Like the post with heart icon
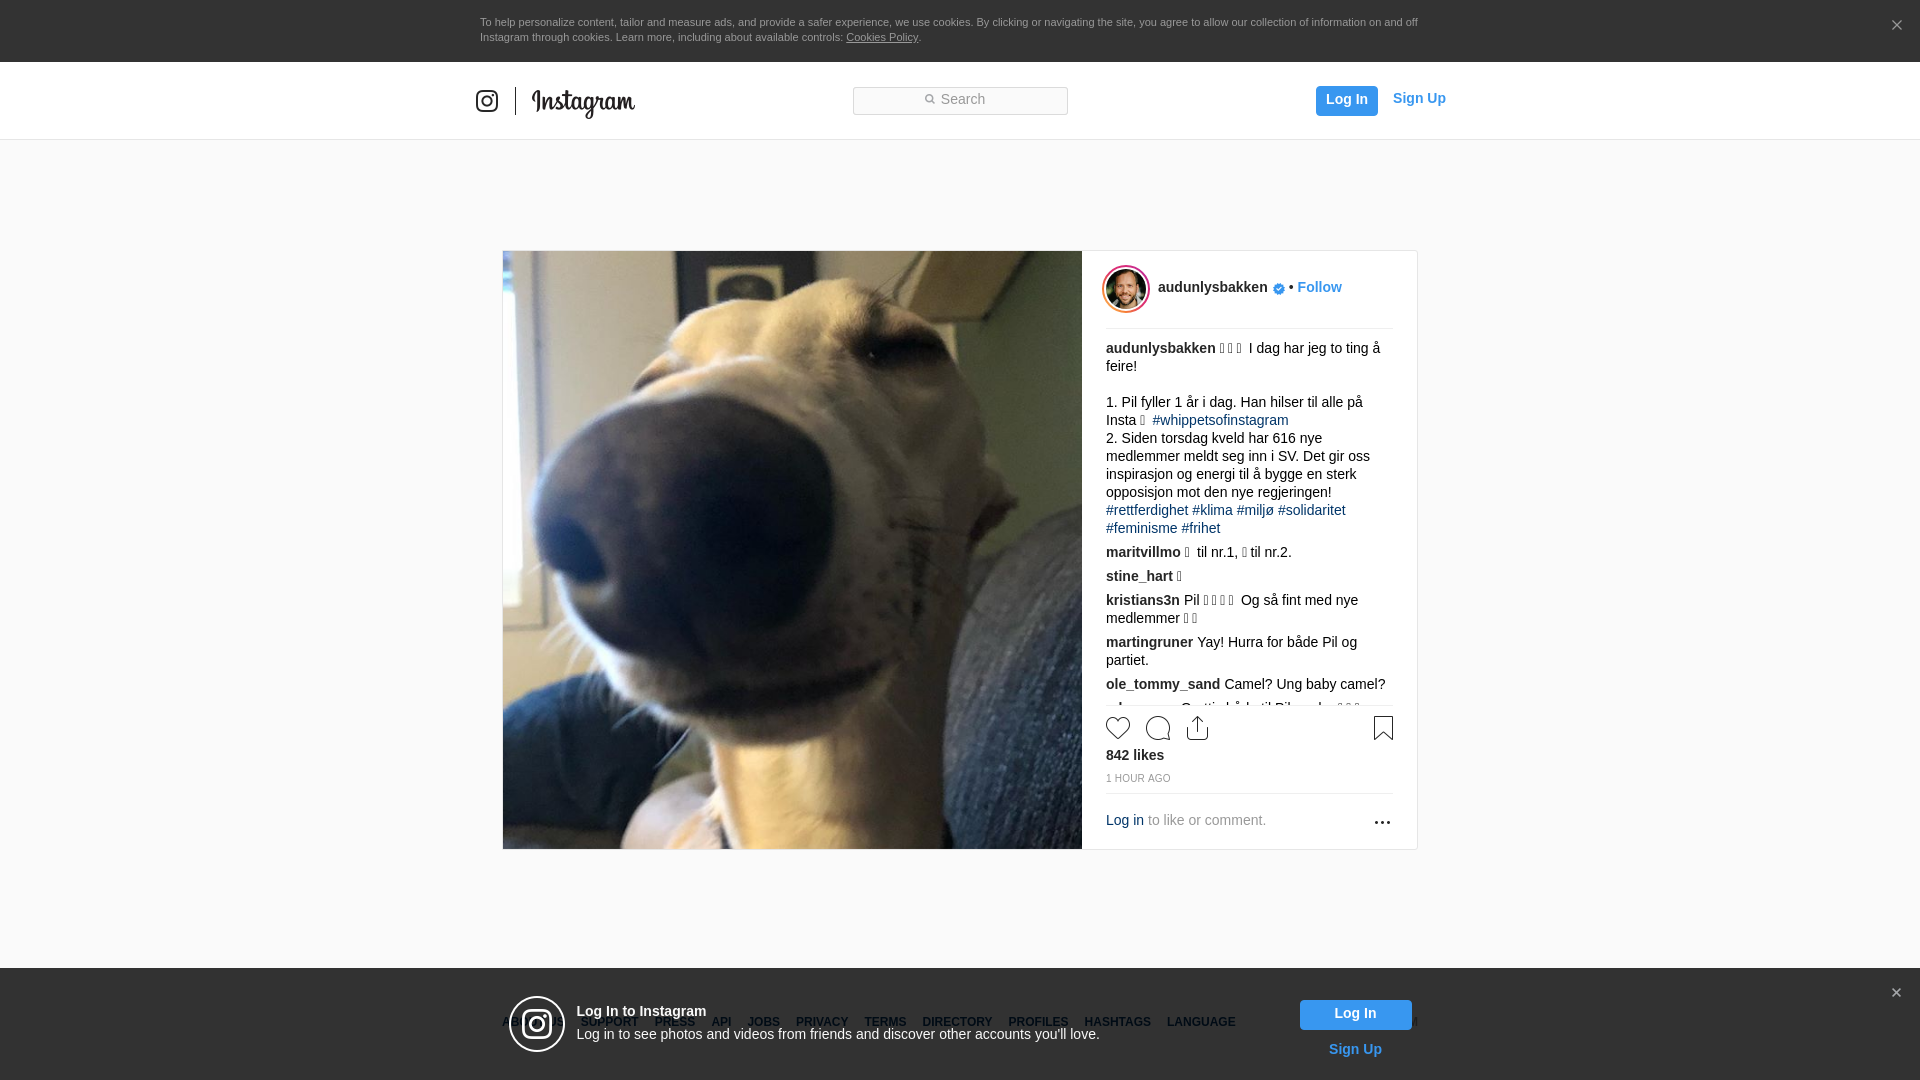Screen dimensions: 1920x1080 coord(1118,728)
